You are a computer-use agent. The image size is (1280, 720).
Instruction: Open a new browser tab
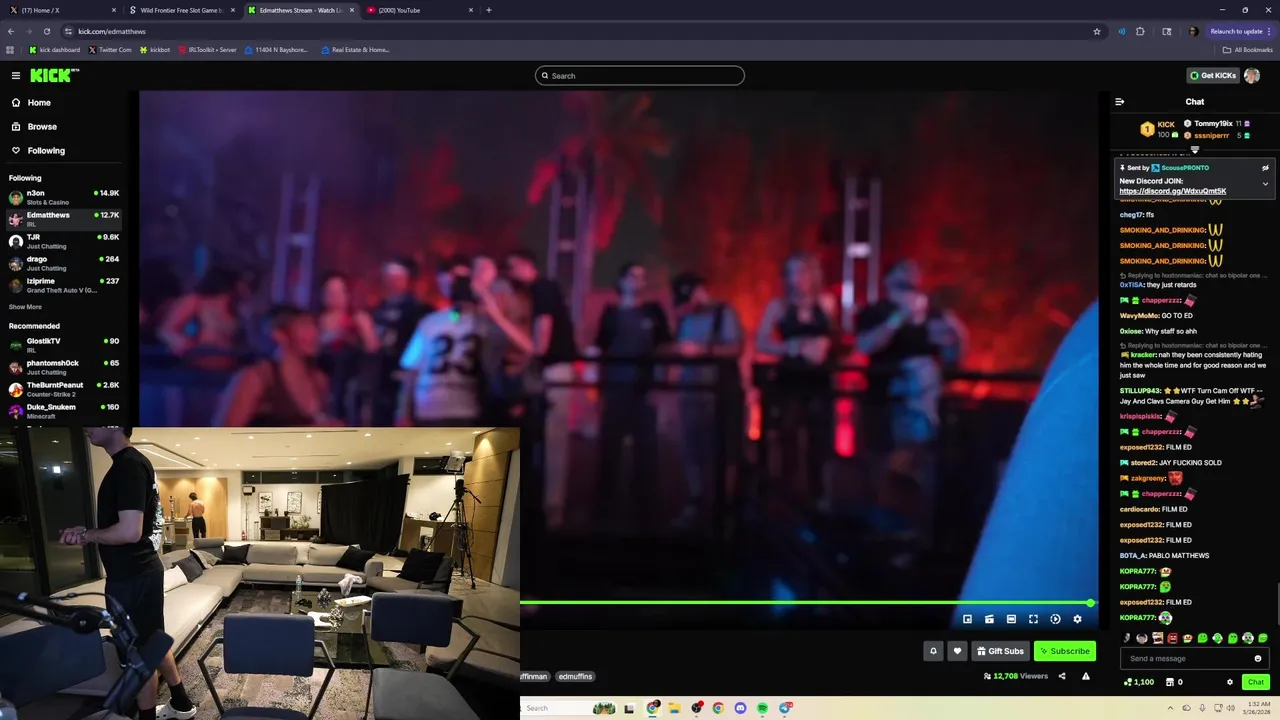tap(488, 10)
